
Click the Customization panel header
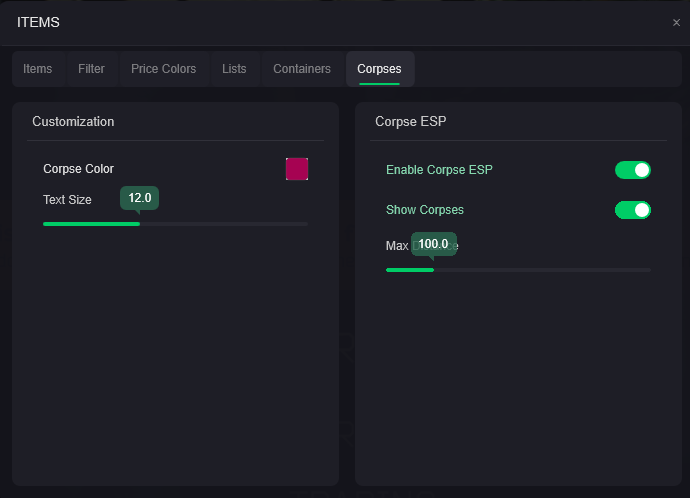pyautogui.click(x=73, y=122)
